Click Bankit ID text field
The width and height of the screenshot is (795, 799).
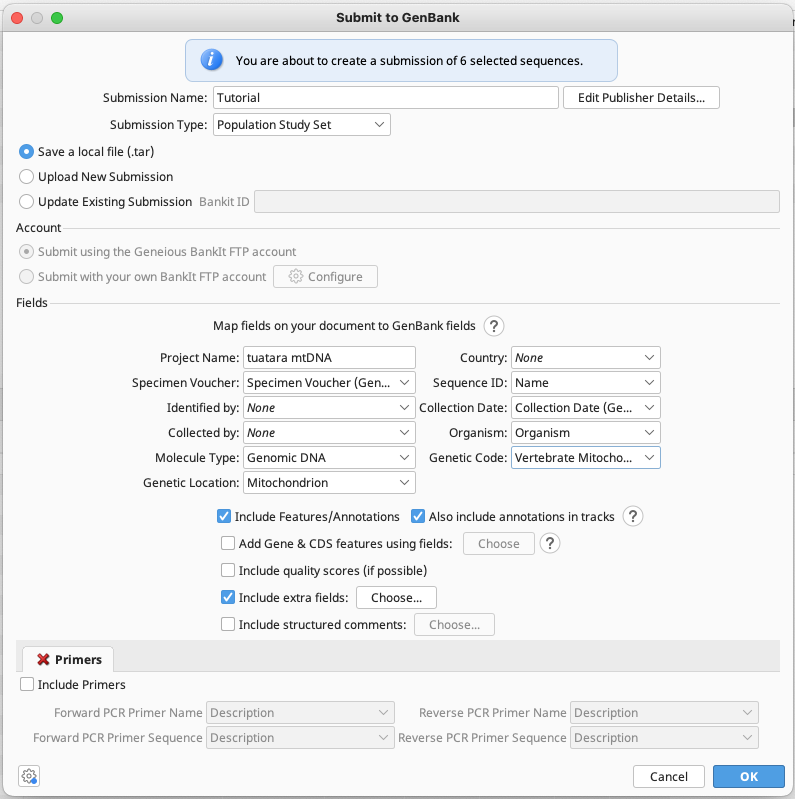(517, 202)
